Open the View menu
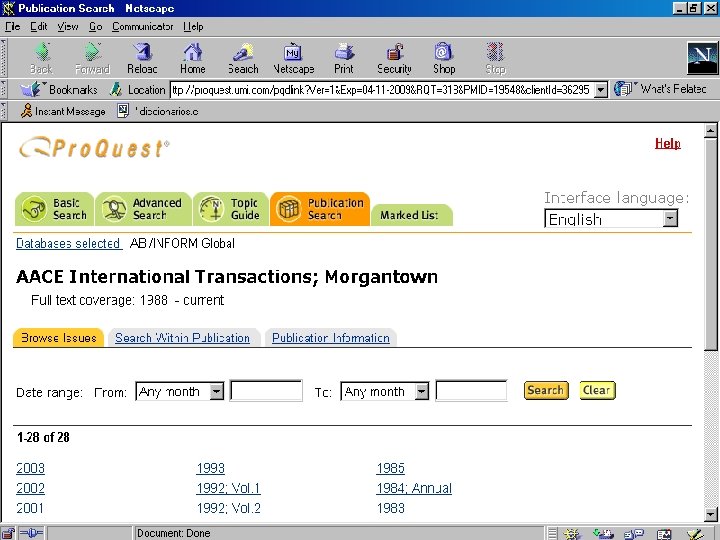The width and height of the screenshot is (720, 540). pyautogui.click(x=68, y=27)
